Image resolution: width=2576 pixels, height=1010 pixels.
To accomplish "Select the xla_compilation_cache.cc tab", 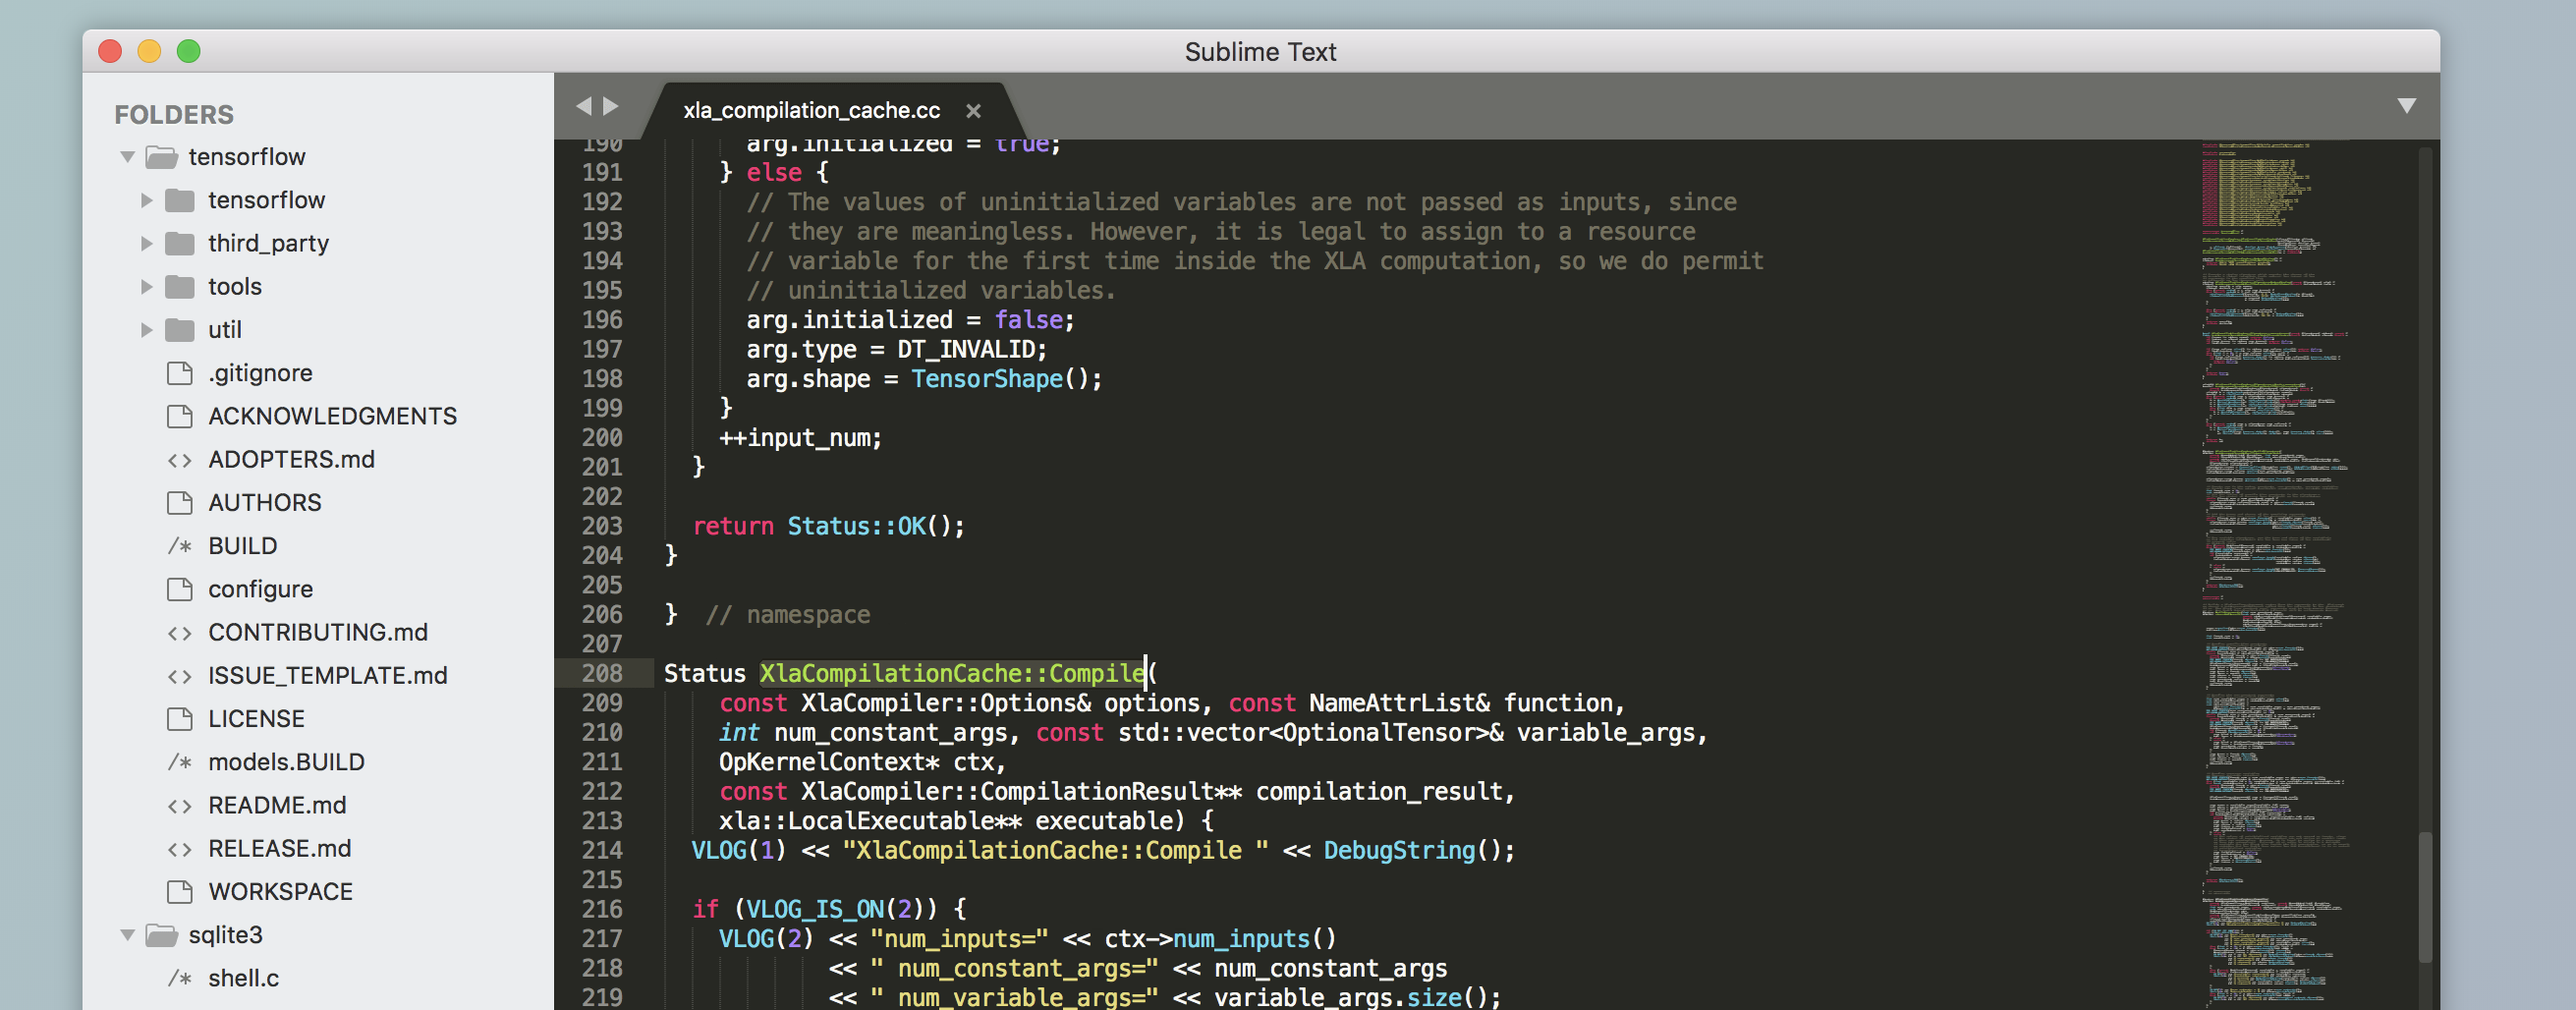I will pos(811,111).
